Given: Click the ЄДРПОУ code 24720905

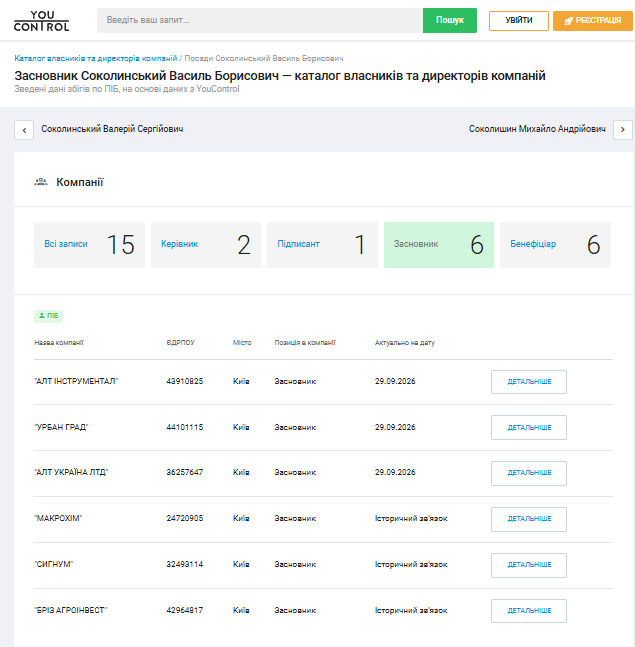Looking at the screenshot, I should coord(185,518).
